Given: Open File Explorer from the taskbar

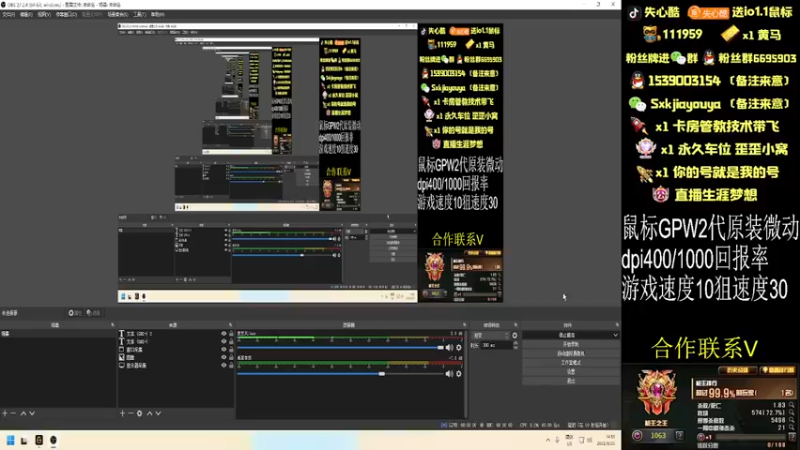Looking at the screenshot, I should pyautogui.click(x=24, y=440).
